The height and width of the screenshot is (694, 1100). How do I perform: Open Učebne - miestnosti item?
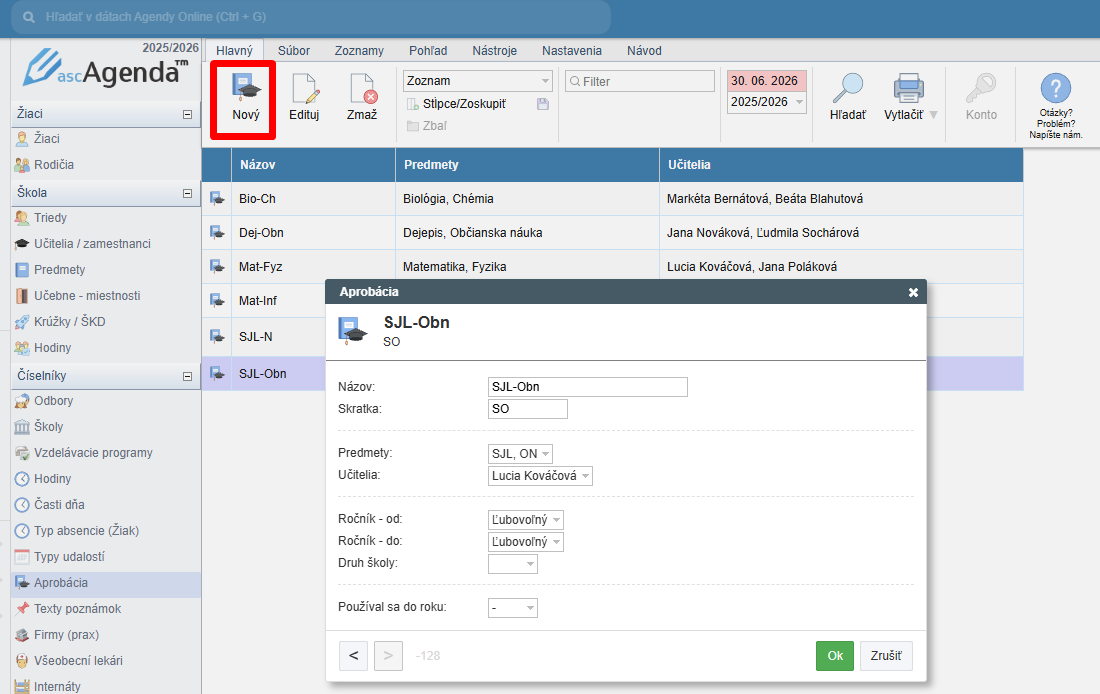click(87, 295)
